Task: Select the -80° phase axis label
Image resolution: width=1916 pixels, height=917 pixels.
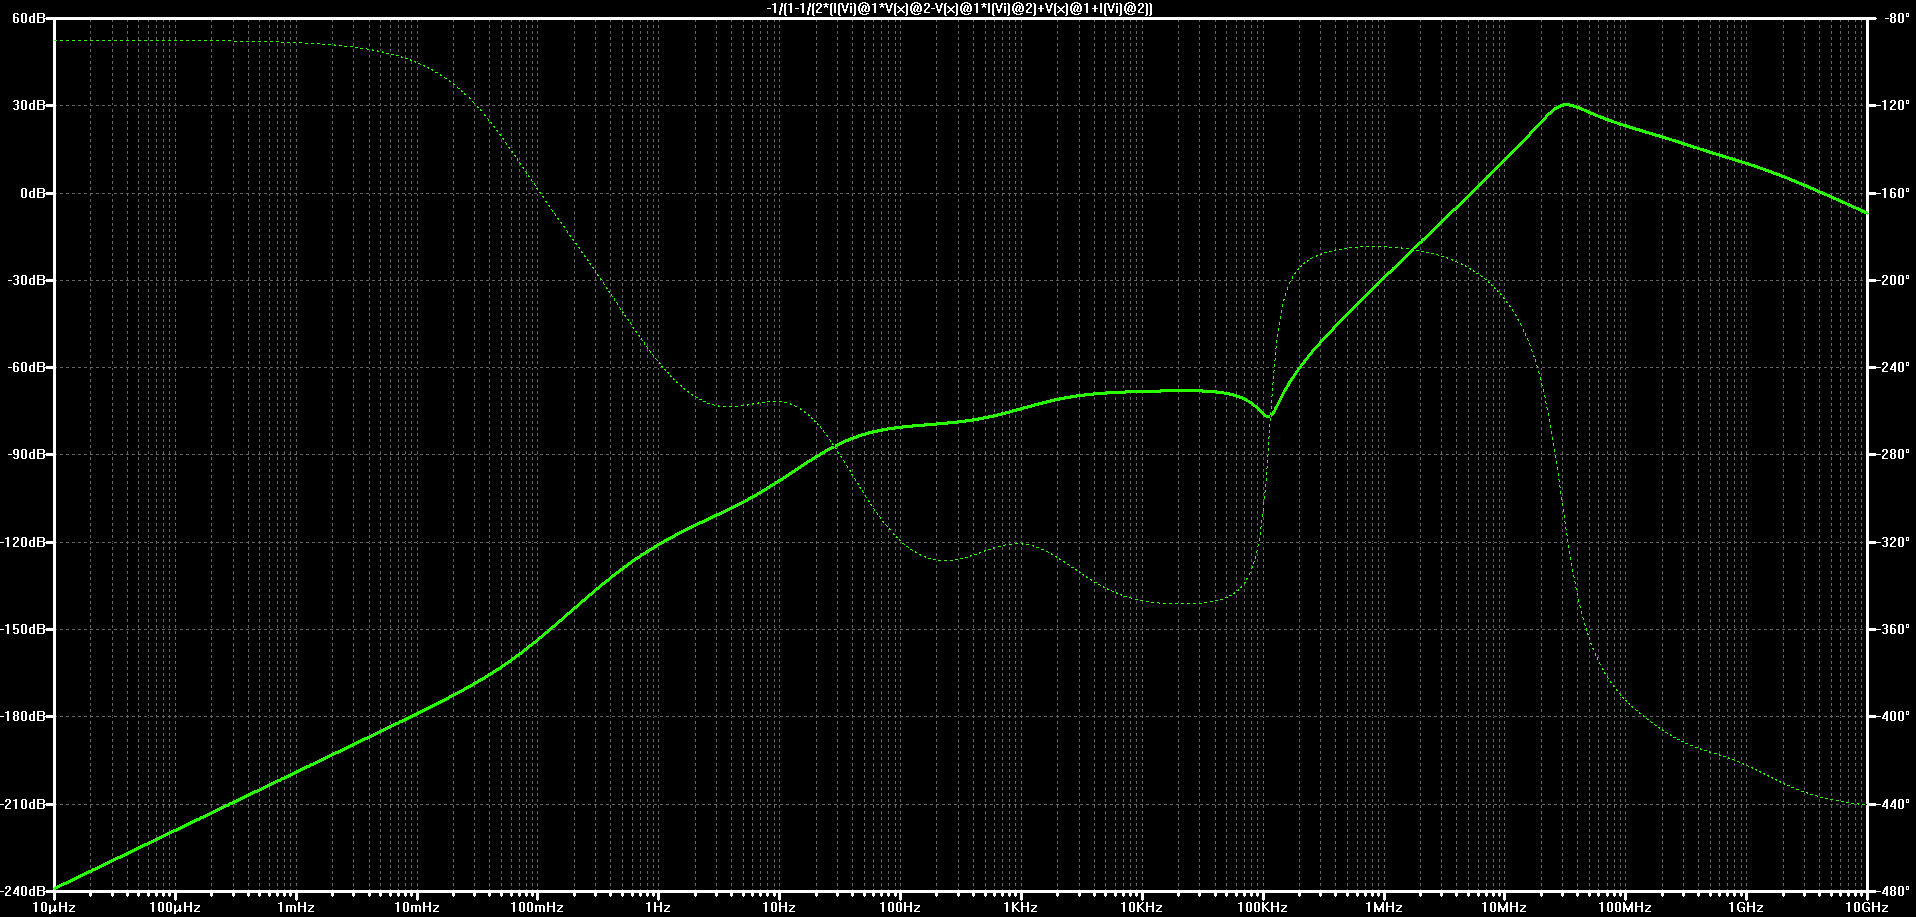Action: [1887, 19]
